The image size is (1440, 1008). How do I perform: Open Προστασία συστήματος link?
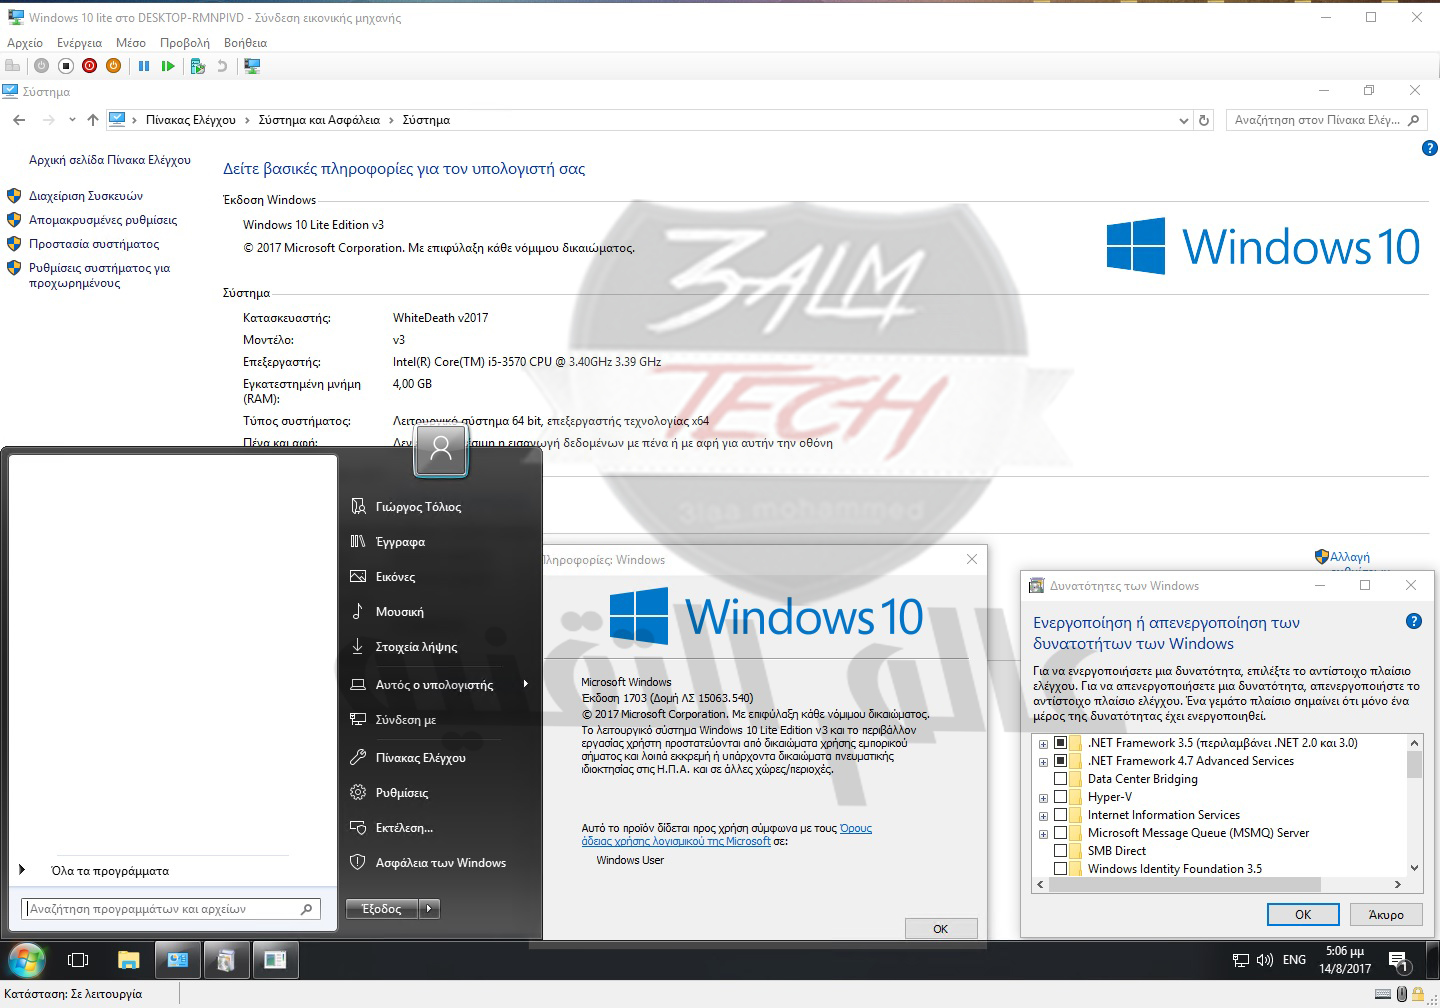(x=94, y=244)
